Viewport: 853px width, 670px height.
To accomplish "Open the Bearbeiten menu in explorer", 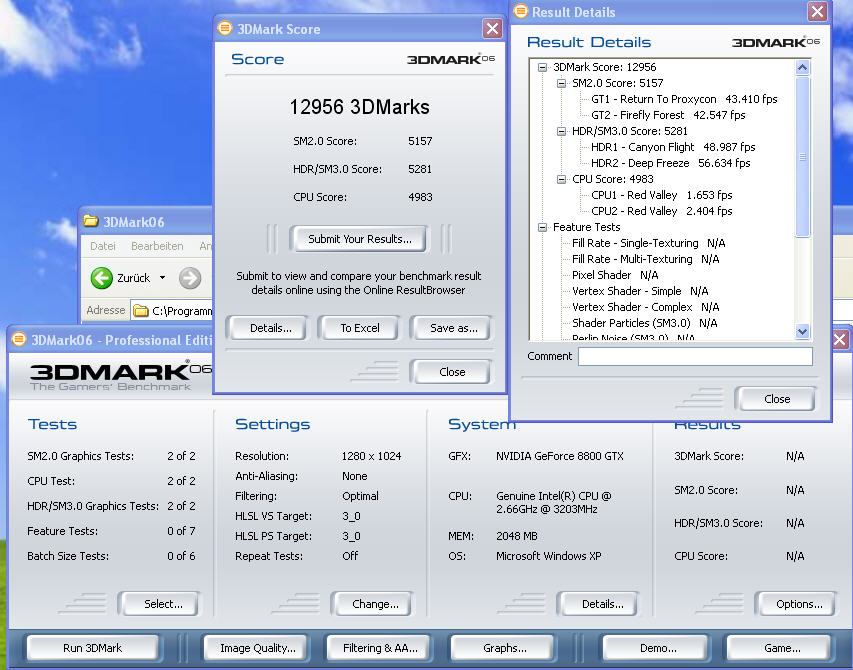I will click(157, 246).
